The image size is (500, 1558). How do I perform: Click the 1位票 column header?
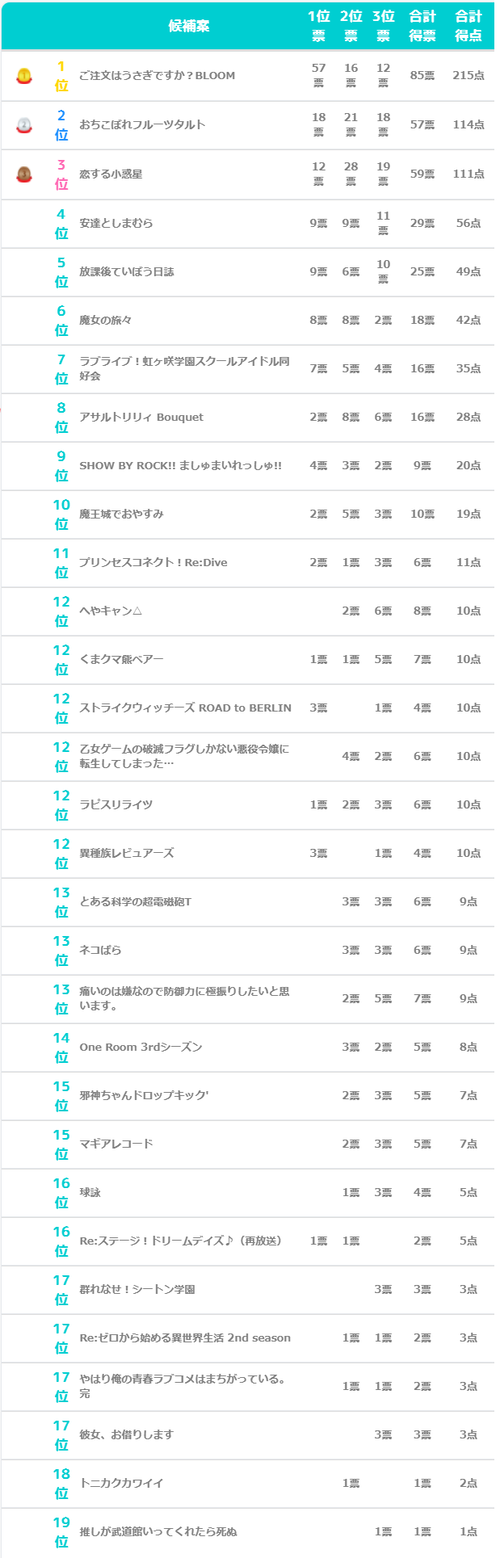319,26
